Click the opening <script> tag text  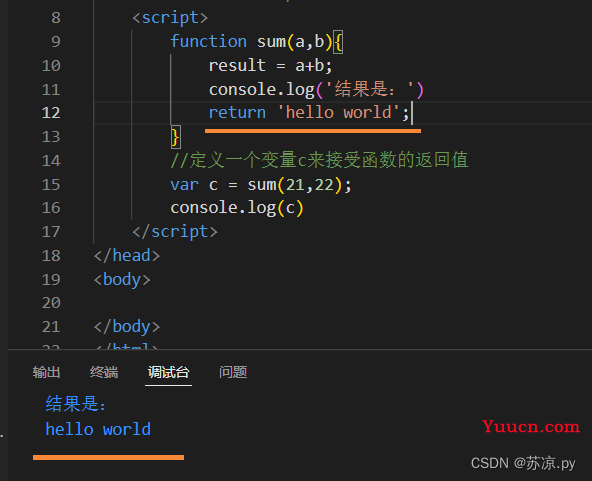pyautogui.click(x=170, y=18)
